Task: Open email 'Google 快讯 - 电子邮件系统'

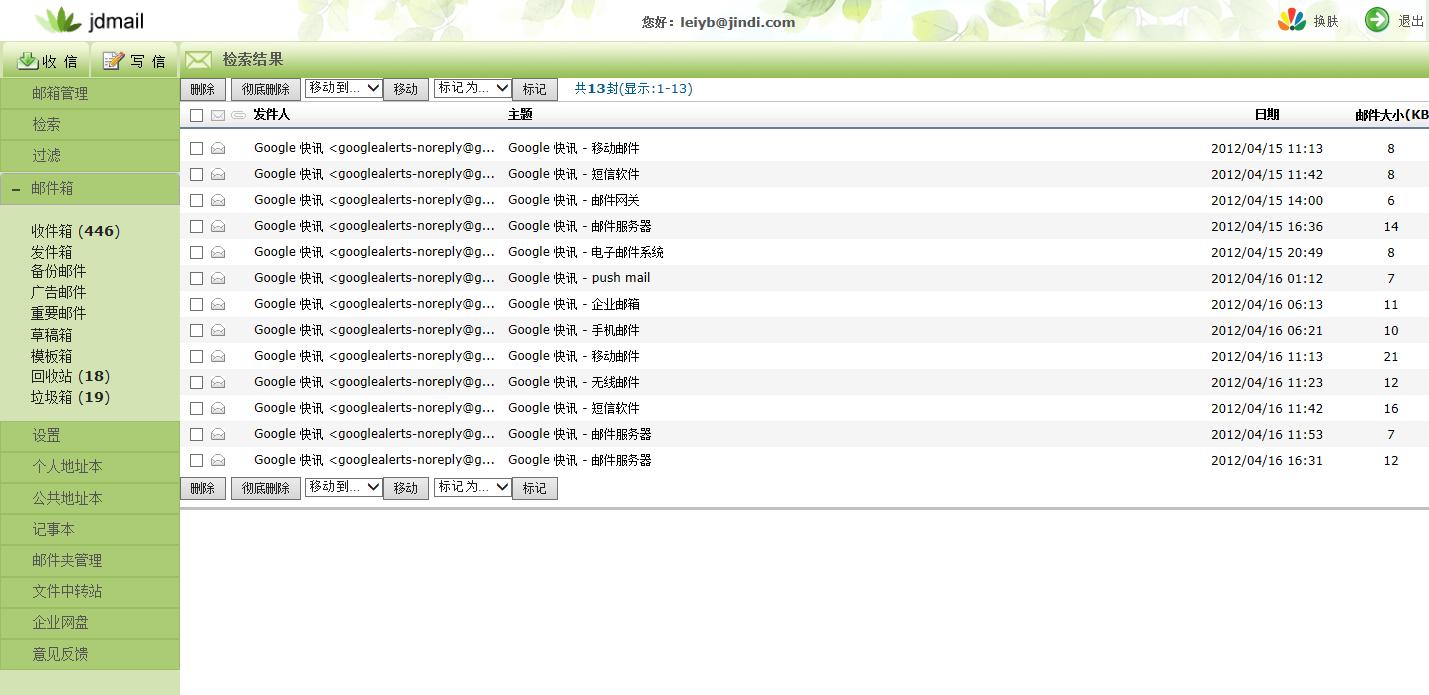Action: click(x=586, y=252)
